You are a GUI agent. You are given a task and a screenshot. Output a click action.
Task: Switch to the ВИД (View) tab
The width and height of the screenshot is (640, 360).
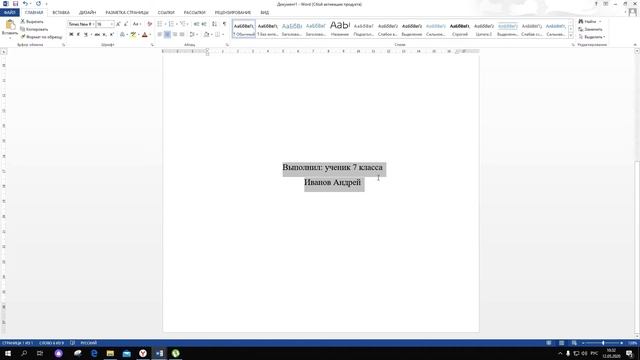pos(264,12)
